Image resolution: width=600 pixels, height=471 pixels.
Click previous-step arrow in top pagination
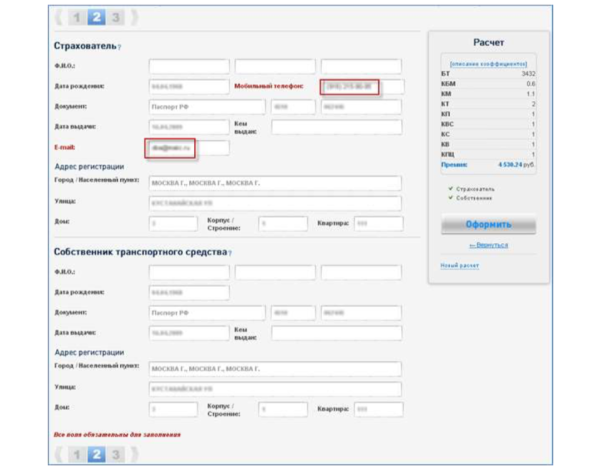pyautogui.click(x=56, y=17)
